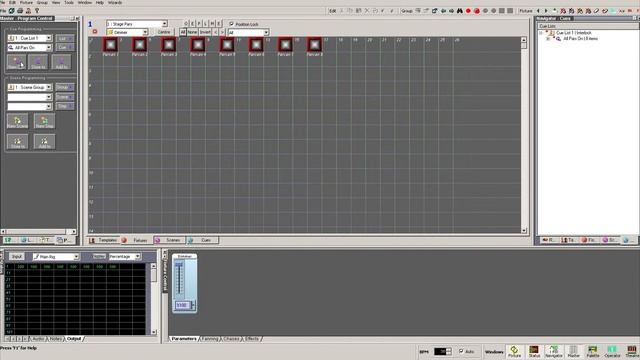The height and width of the screenshot is (360, 640).
Task: Click the Input button in output panel
Action: click(17, 257)
